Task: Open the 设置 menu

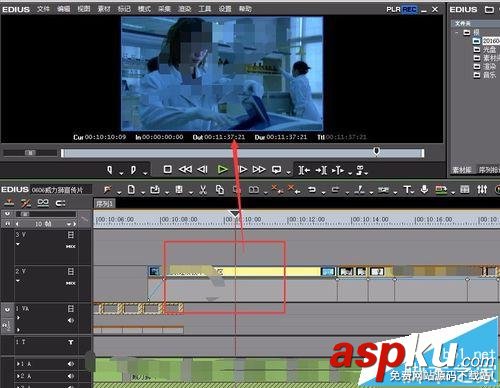Action: pyautogui.click(x=225, y=9)
